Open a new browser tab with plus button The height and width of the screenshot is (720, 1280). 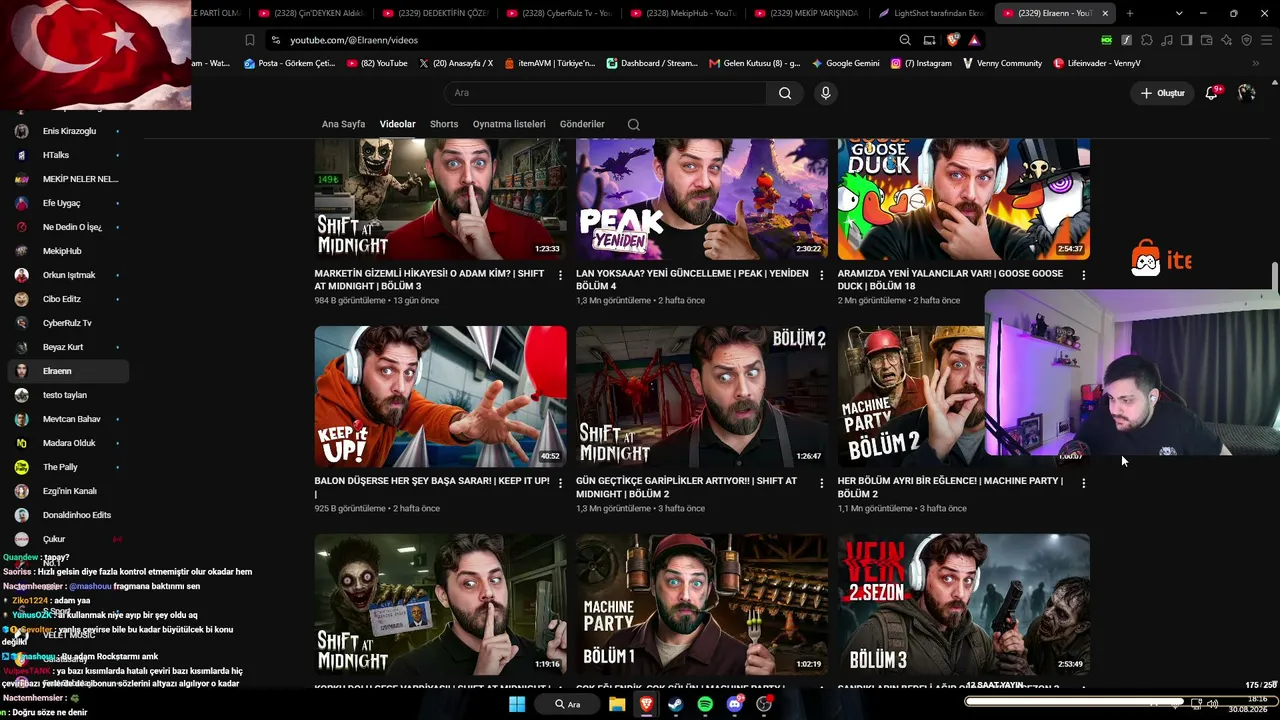click(x=1130, y=13)
